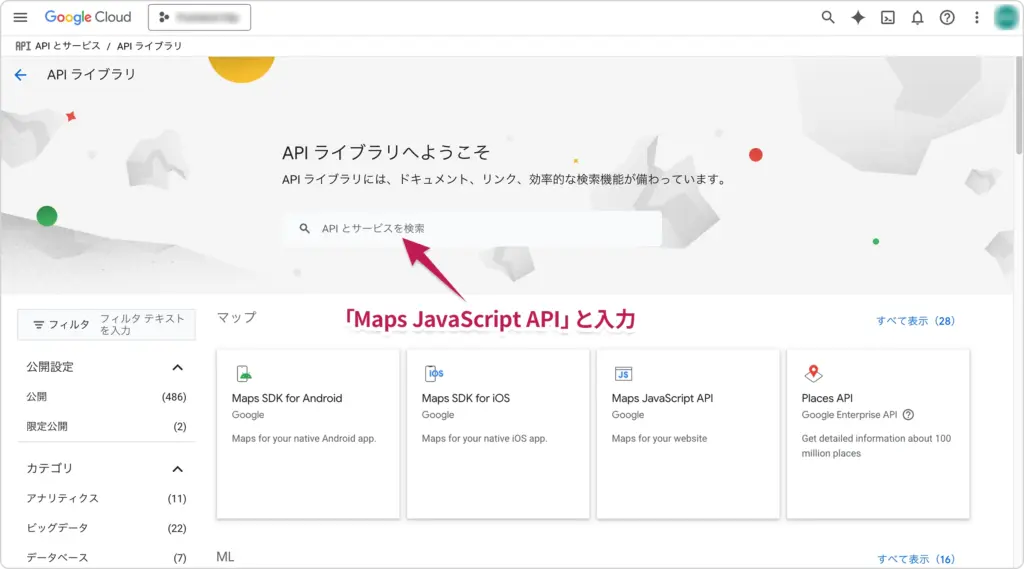Go back using the back arrow
Viewport: 1024px width, 569px height.
click(x=20, y=74)
